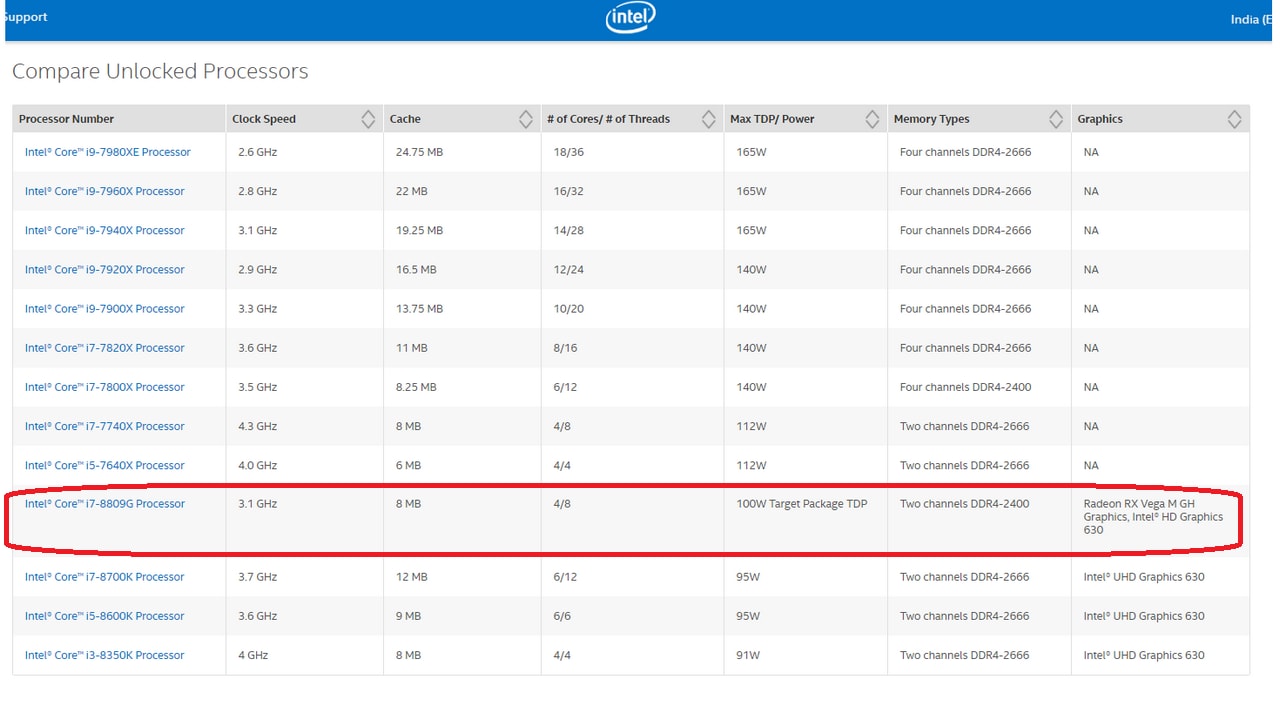Open Intel Core i9-7960X Processor link
This screenshot has height=720, width=1280.
click(105, 191)
